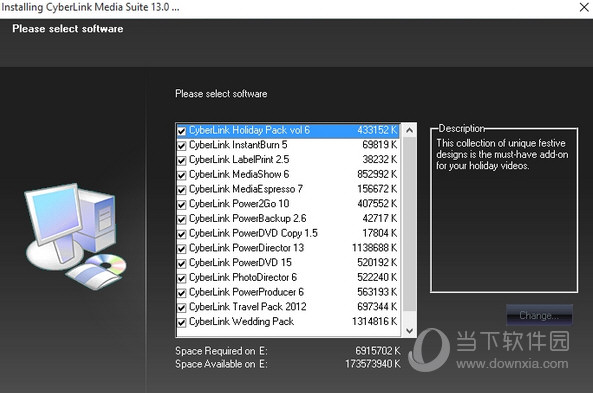Toggle the CyberLink Wedding Pack checkbox
Screen dimensions: 593x393
pyautogui.click(x=182, y=323)
